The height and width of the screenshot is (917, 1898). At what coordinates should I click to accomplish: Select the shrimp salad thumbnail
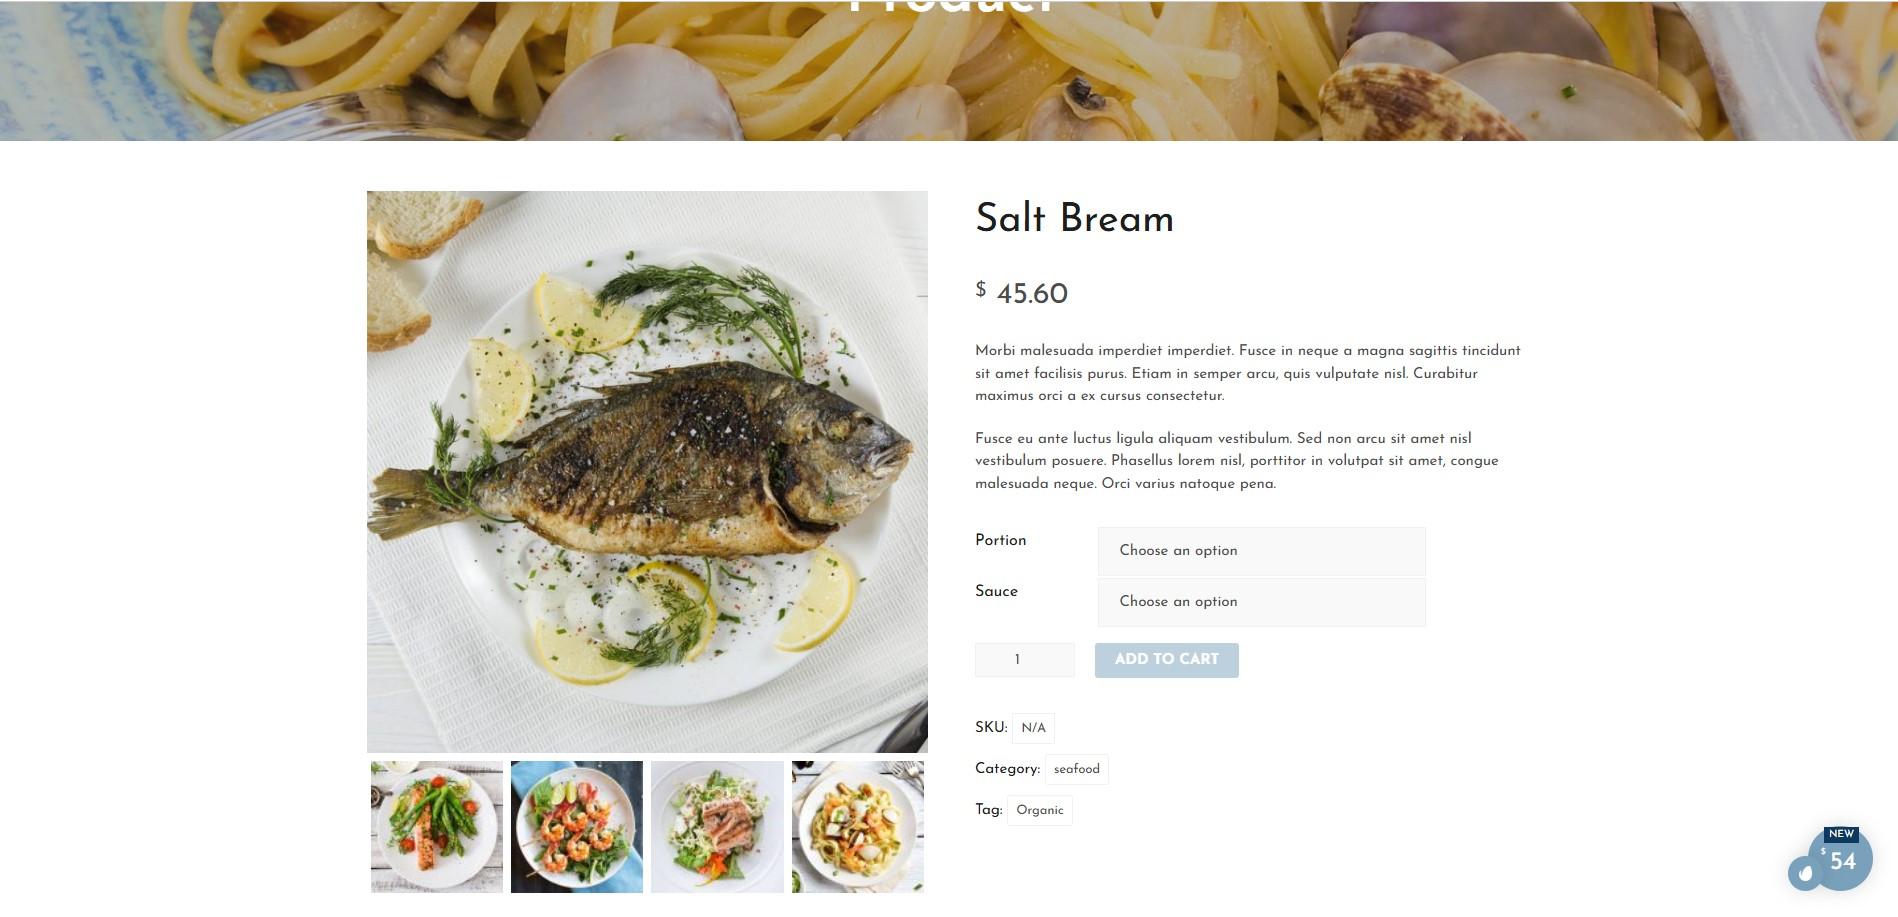(577, 827)
